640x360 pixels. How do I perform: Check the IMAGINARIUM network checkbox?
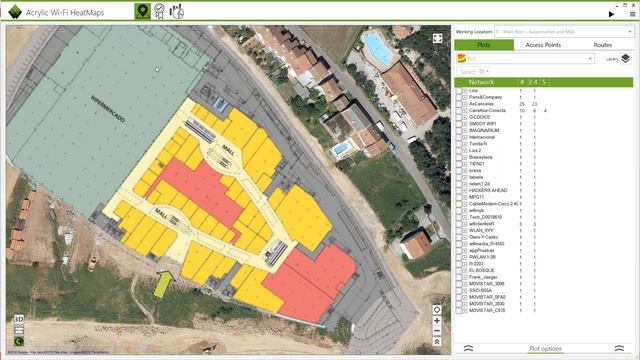pyautogui.click(x=459, y=131)
